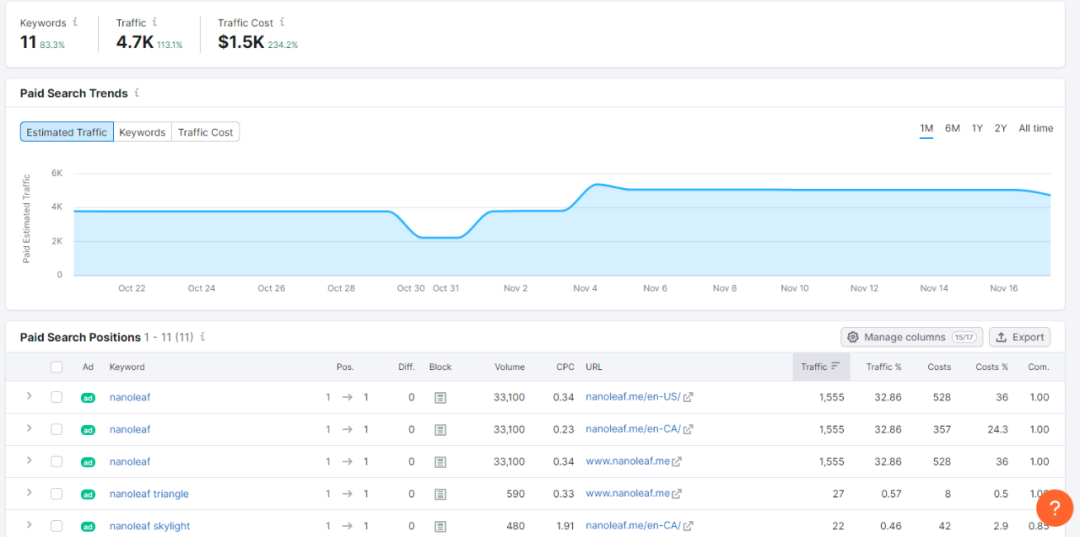This screenshot has height=537, width=1080.
Task: Click the Oct 30 label on chart axis
Action: tap(411, 288)
